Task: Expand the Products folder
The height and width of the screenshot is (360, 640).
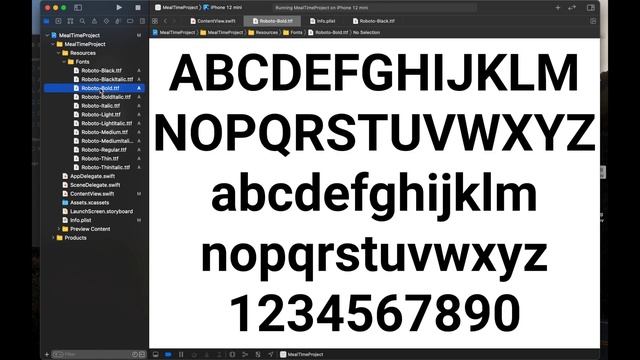Action: pos(53,238)
